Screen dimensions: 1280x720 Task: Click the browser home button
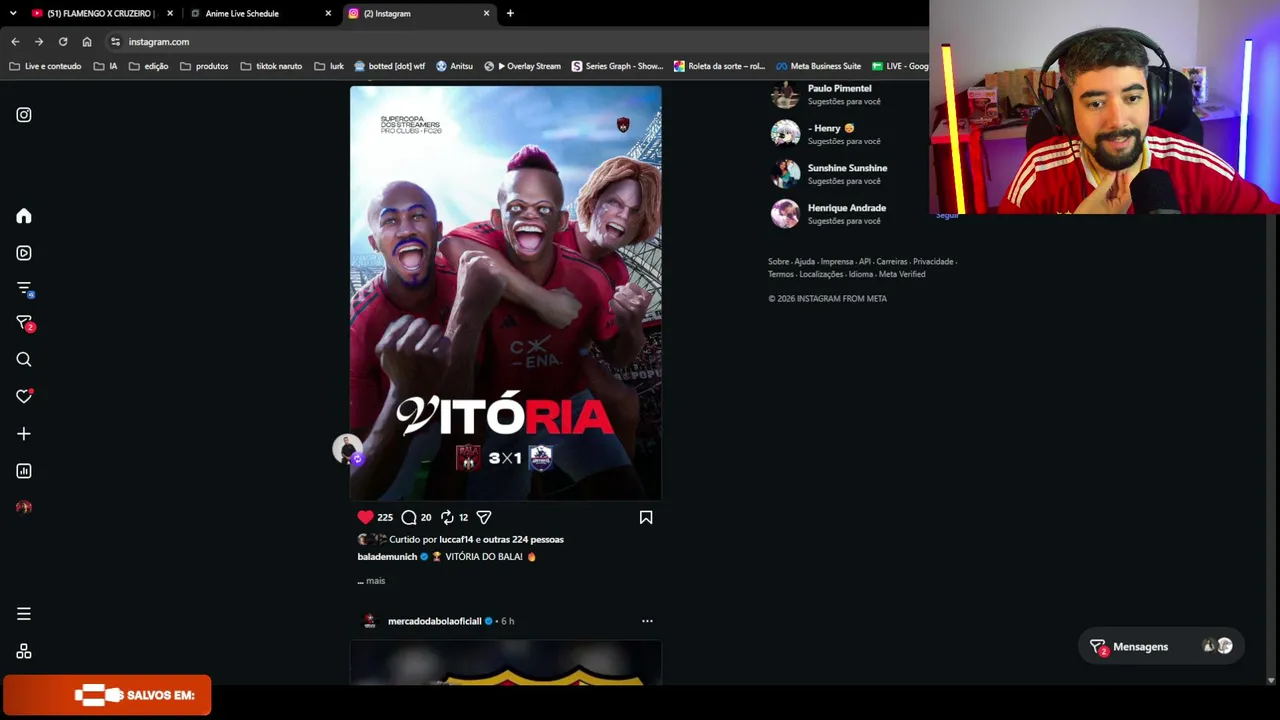[87, 42]
